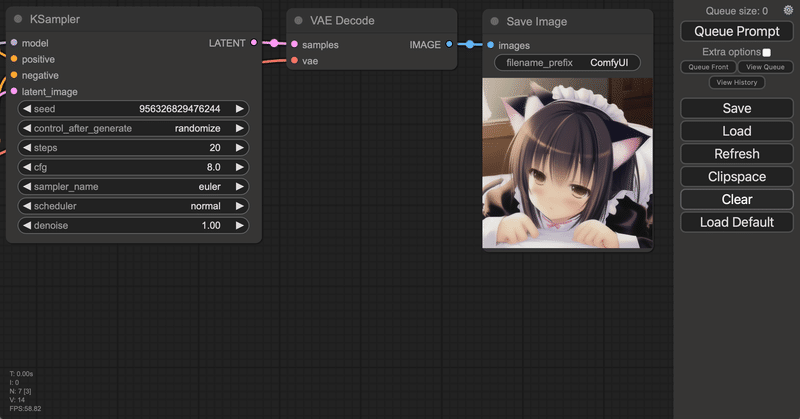Click seed value 956326829476244

pos(180,109)
